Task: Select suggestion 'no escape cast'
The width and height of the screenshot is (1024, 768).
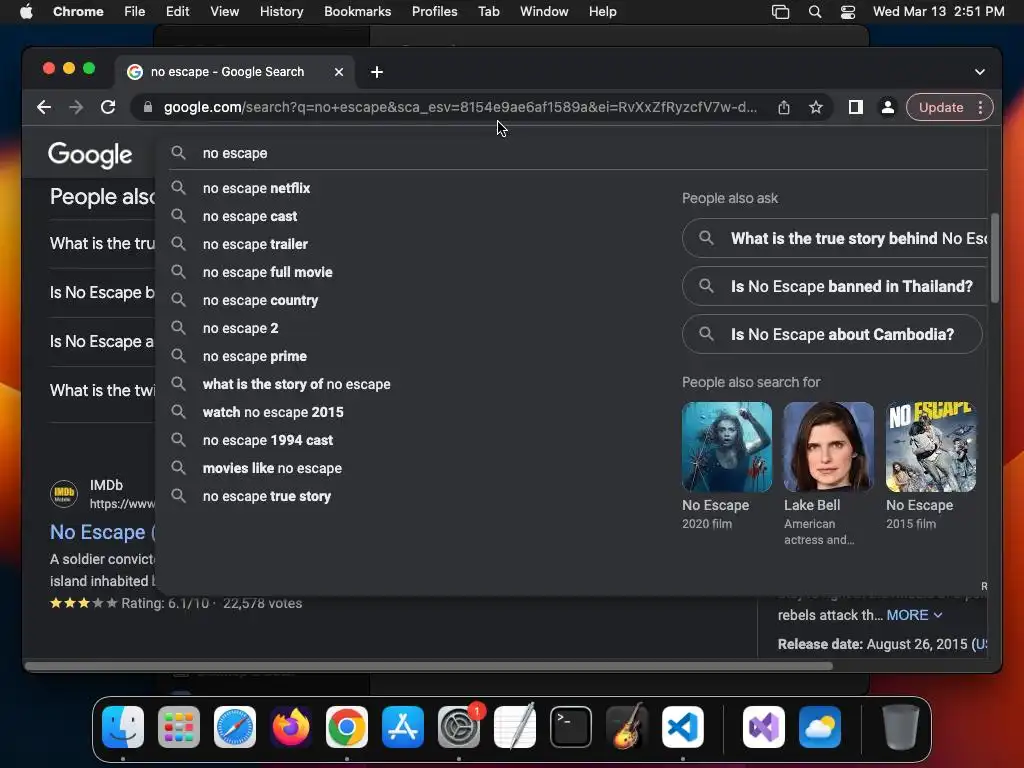Action: 249,216
